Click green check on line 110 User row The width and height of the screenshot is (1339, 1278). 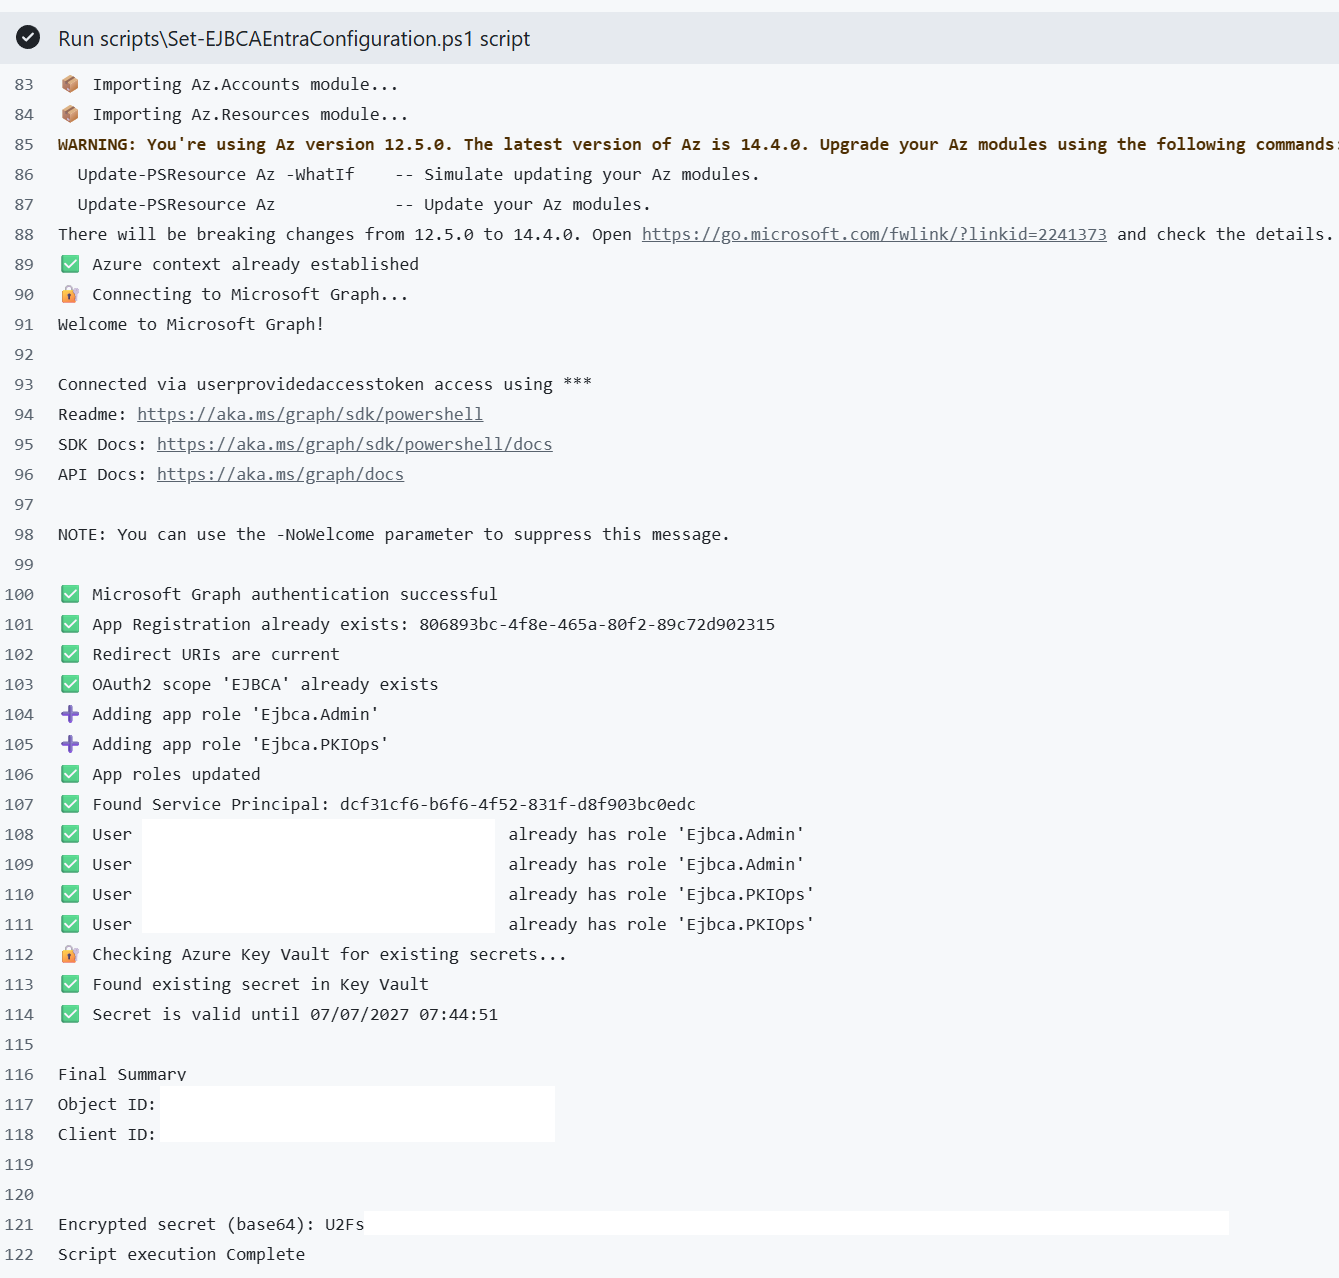tap(70, 894)
